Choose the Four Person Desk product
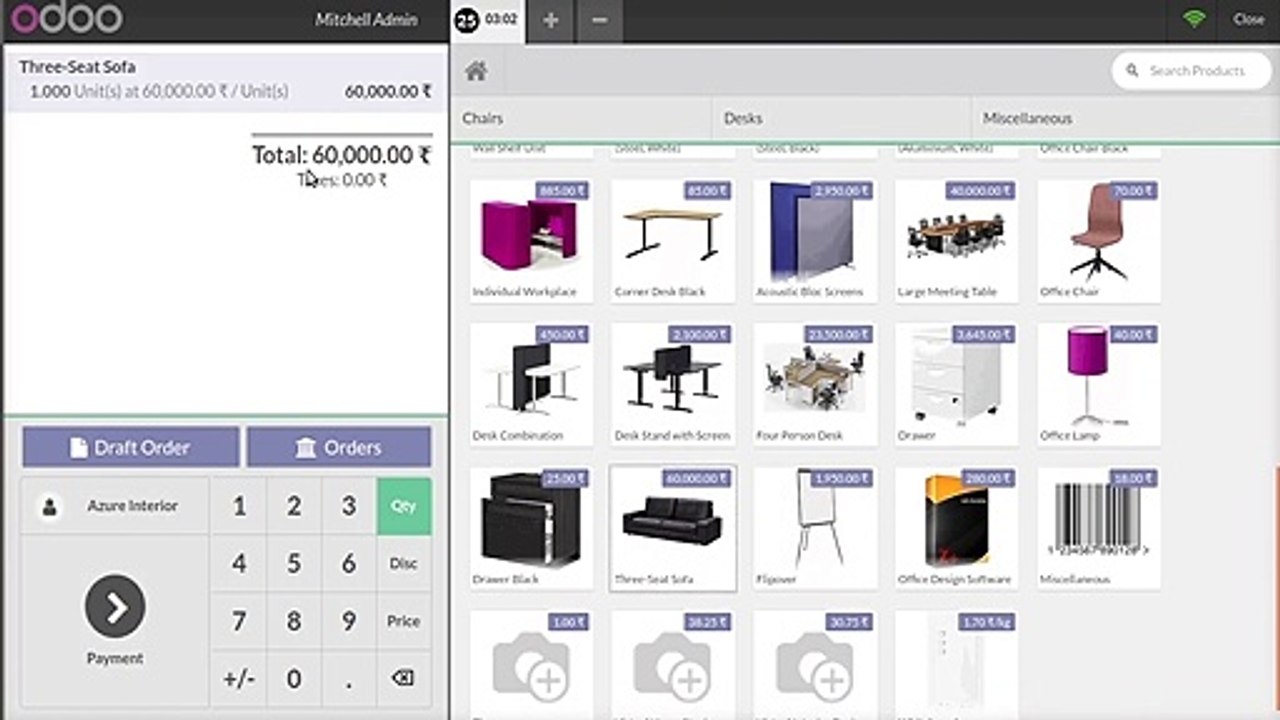This screenshot has height=720, width=1280. (x=815, y=385)
